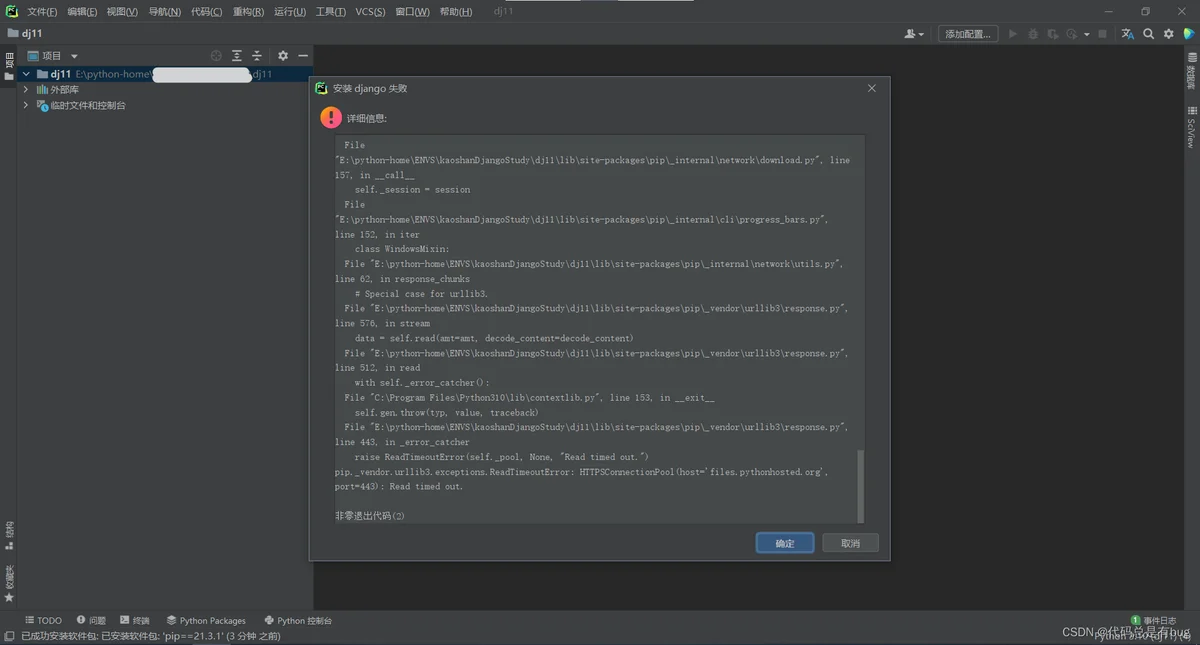Open the 工具(T) menu
Image resolution: width=1200 pixels, height=645 pixels.
pyautogui.click(x=330, y=12)
